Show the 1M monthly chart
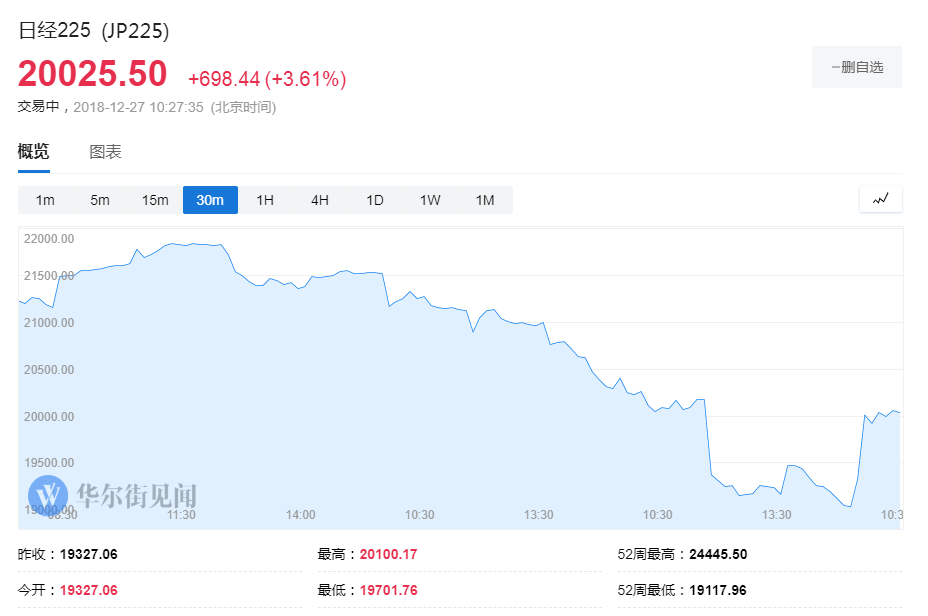928x616 pixels. [485, 200]
